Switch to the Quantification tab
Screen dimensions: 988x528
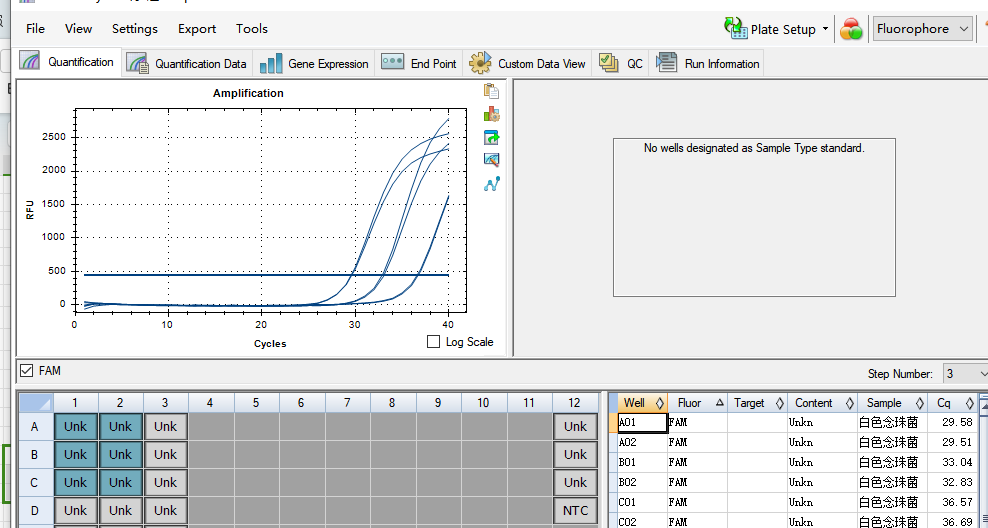click(x=68, y=62)
